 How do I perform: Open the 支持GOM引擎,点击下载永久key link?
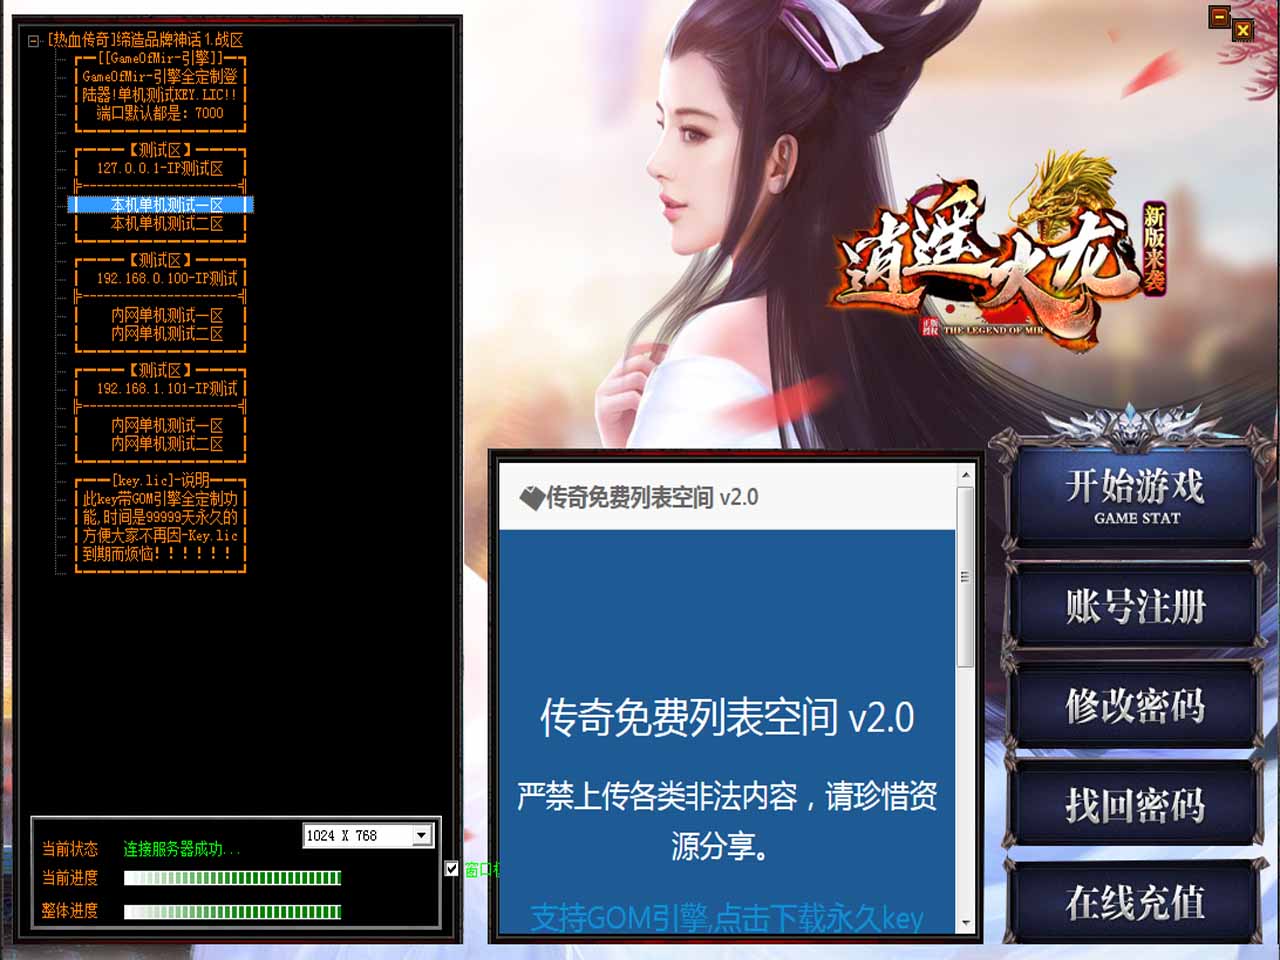tap(727, 917)
